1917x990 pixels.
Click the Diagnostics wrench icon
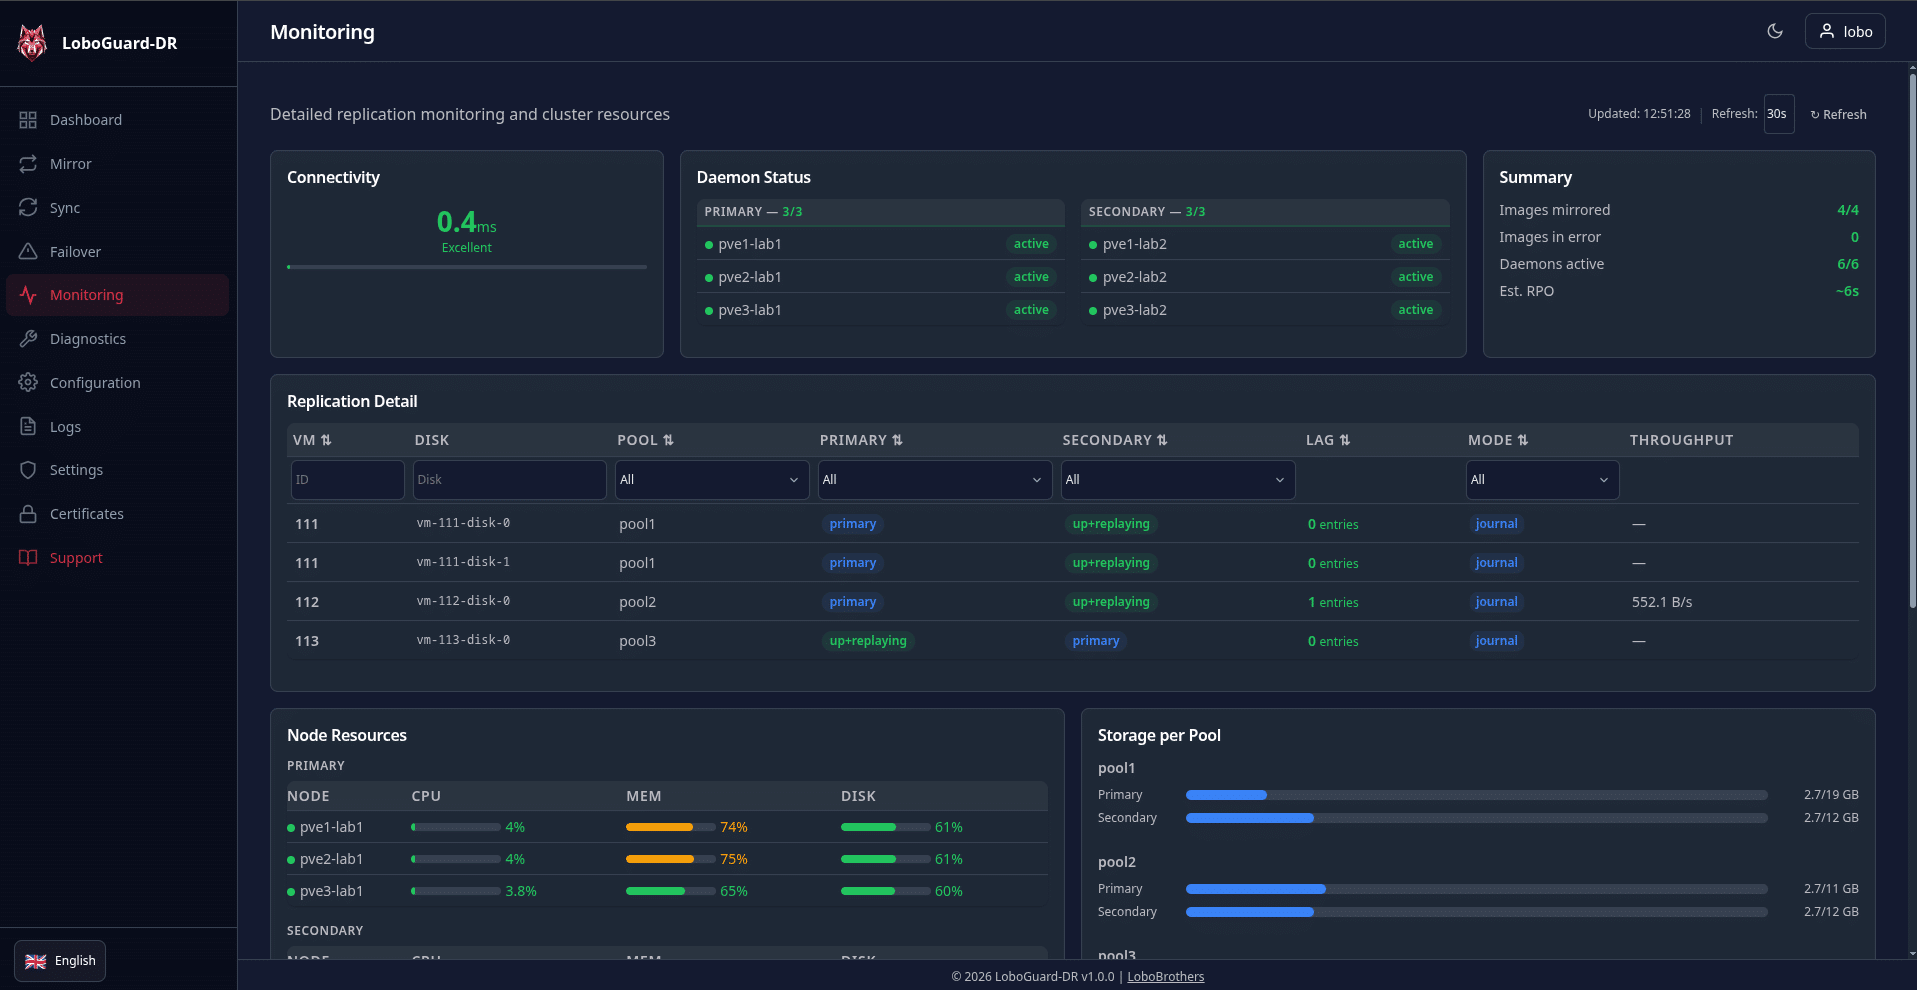point(28,339)
